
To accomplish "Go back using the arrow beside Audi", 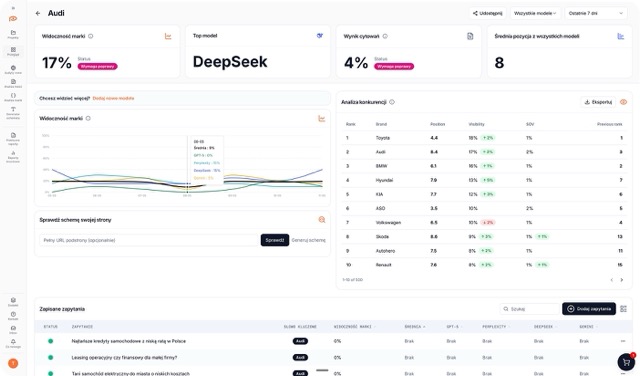I will [38, 13].
